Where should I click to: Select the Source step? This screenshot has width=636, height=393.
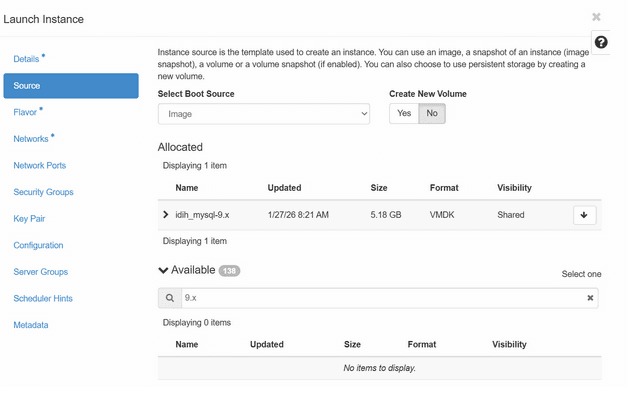point(71,86)
